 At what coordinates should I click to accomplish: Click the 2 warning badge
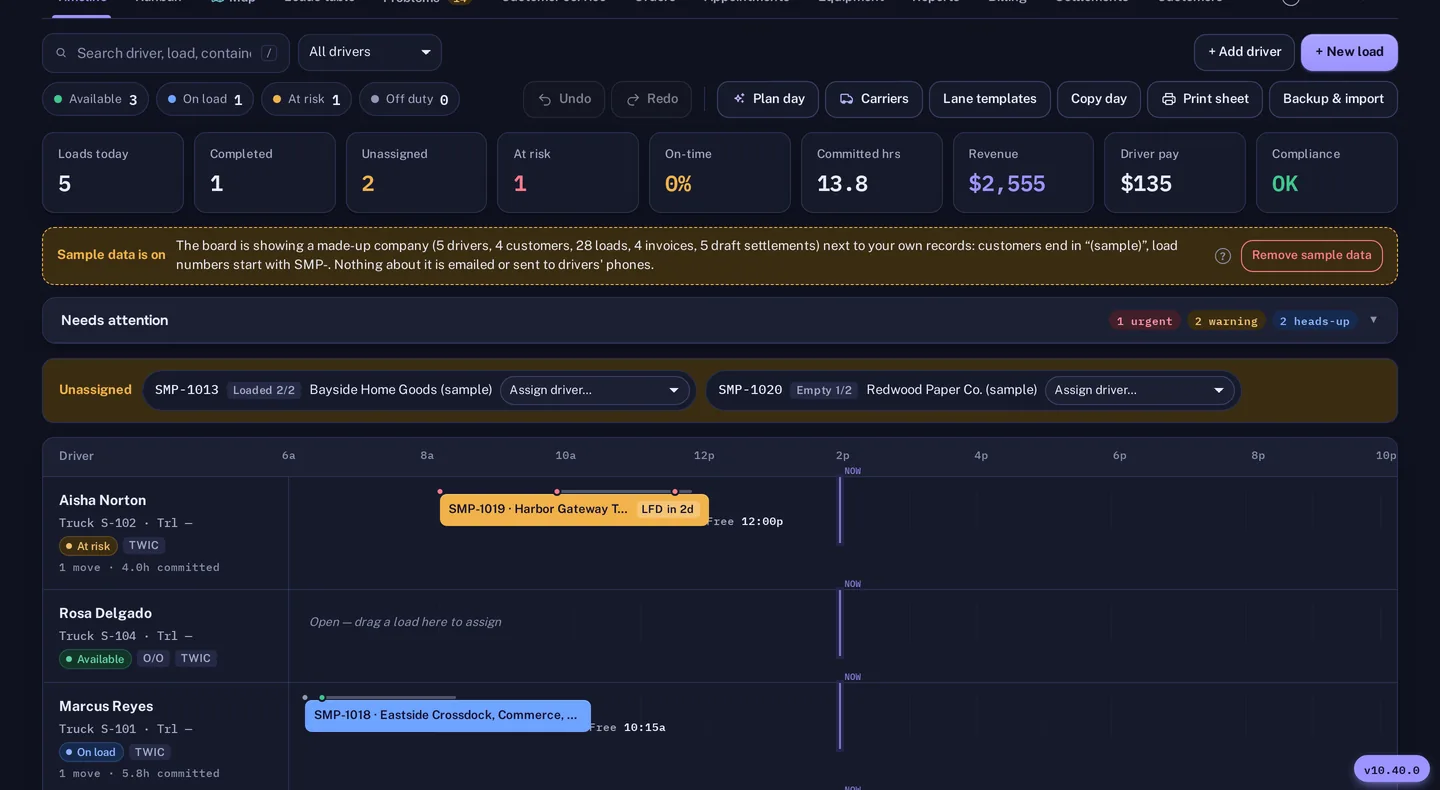pyautogui.click(x=1226, y=321)
